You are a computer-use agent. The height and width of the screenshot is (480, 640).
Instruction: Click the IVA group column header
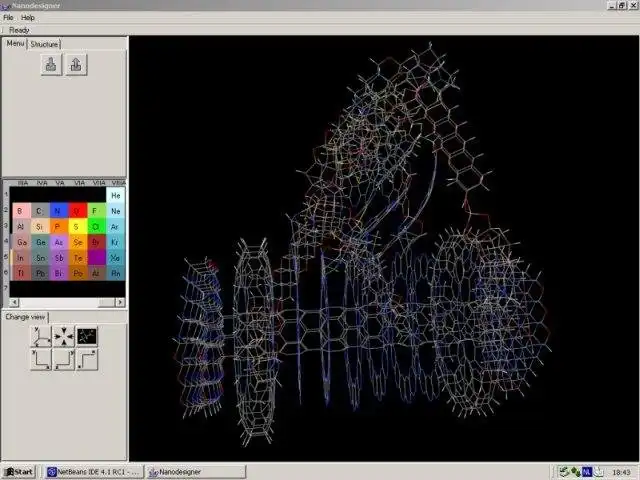42,183
